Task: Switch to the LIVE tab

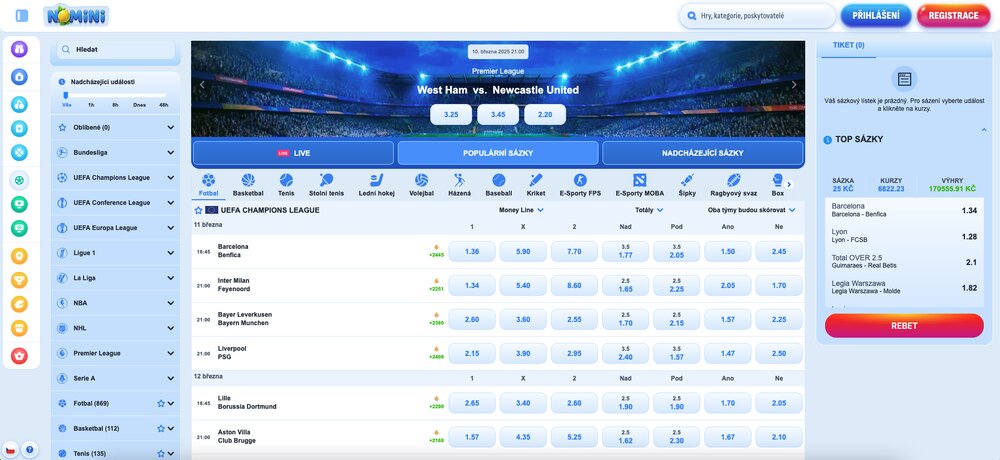Action: pos(293,153)
